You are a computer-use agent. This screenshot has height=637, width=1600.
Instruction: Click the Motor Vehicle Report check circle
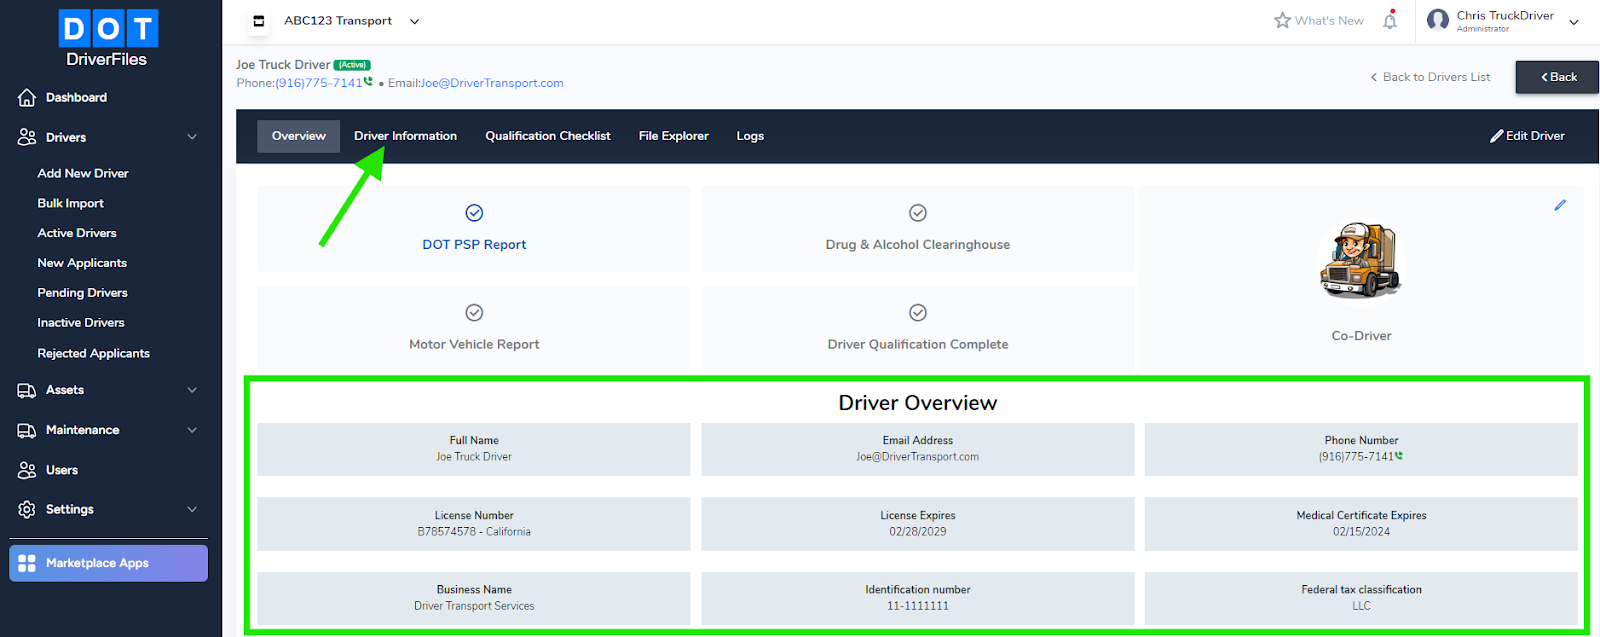pos(474,313)
